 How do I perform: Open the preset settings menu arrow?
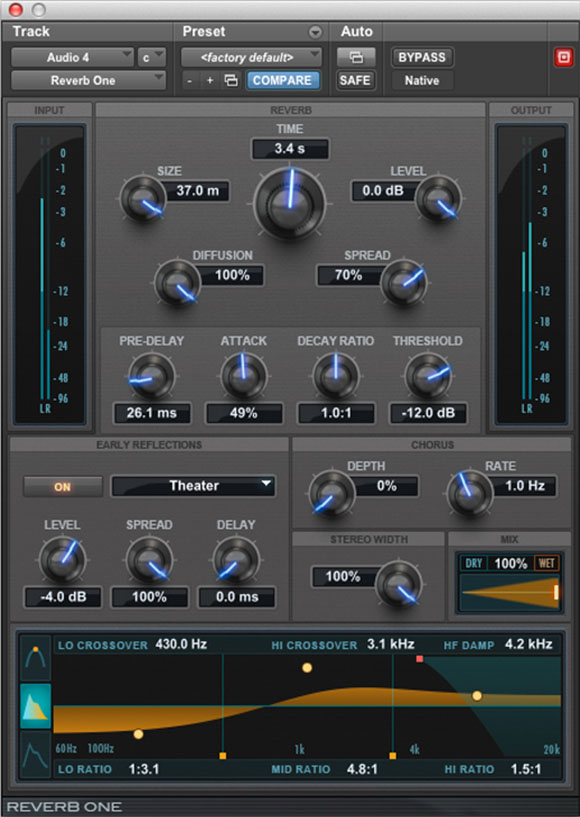point(315,32)
